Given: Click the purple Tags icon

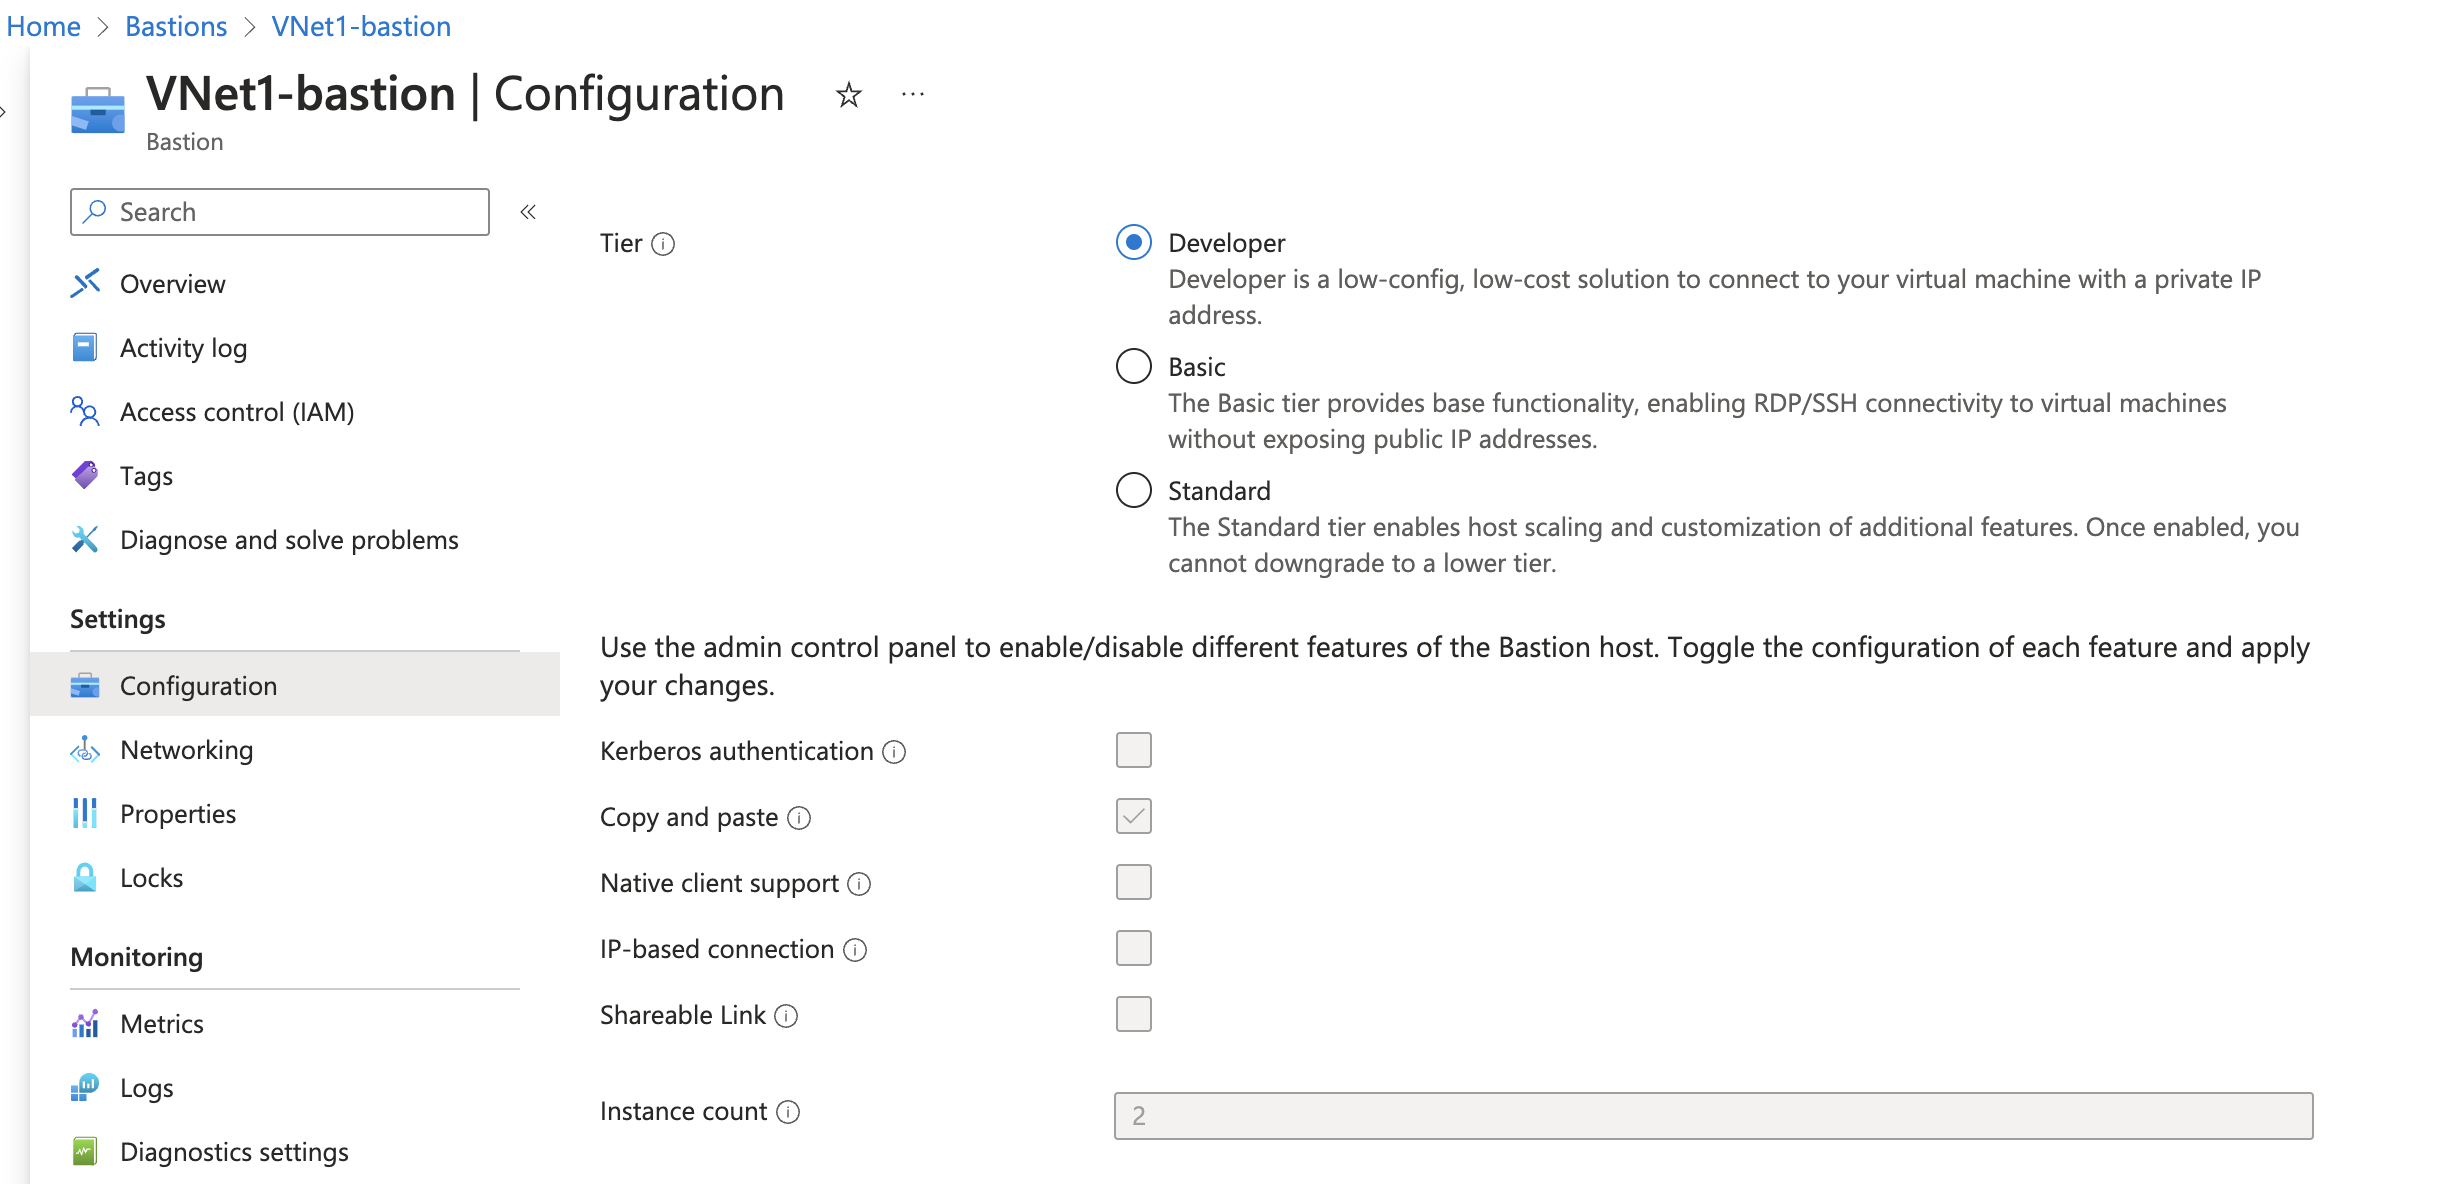Looking at the screenshot, I should pos(85,475).
